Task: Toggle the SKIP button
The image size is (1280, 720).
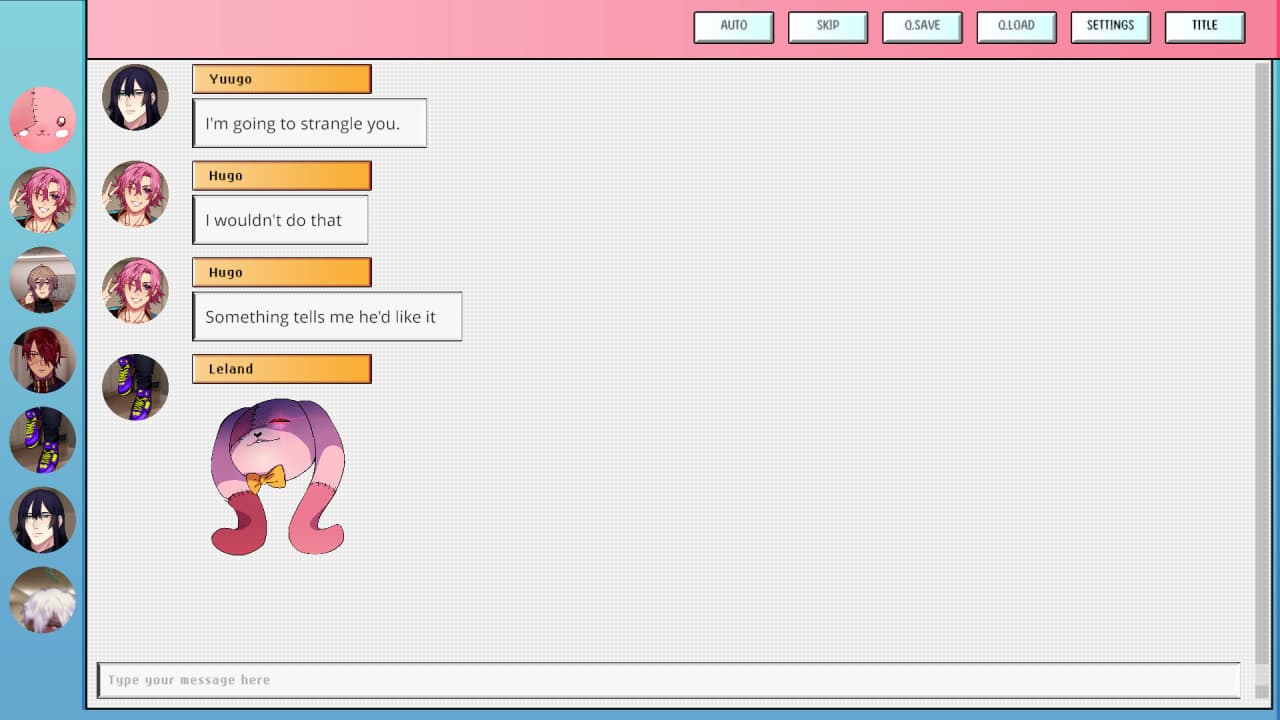Action: click(x=827, y=27)
